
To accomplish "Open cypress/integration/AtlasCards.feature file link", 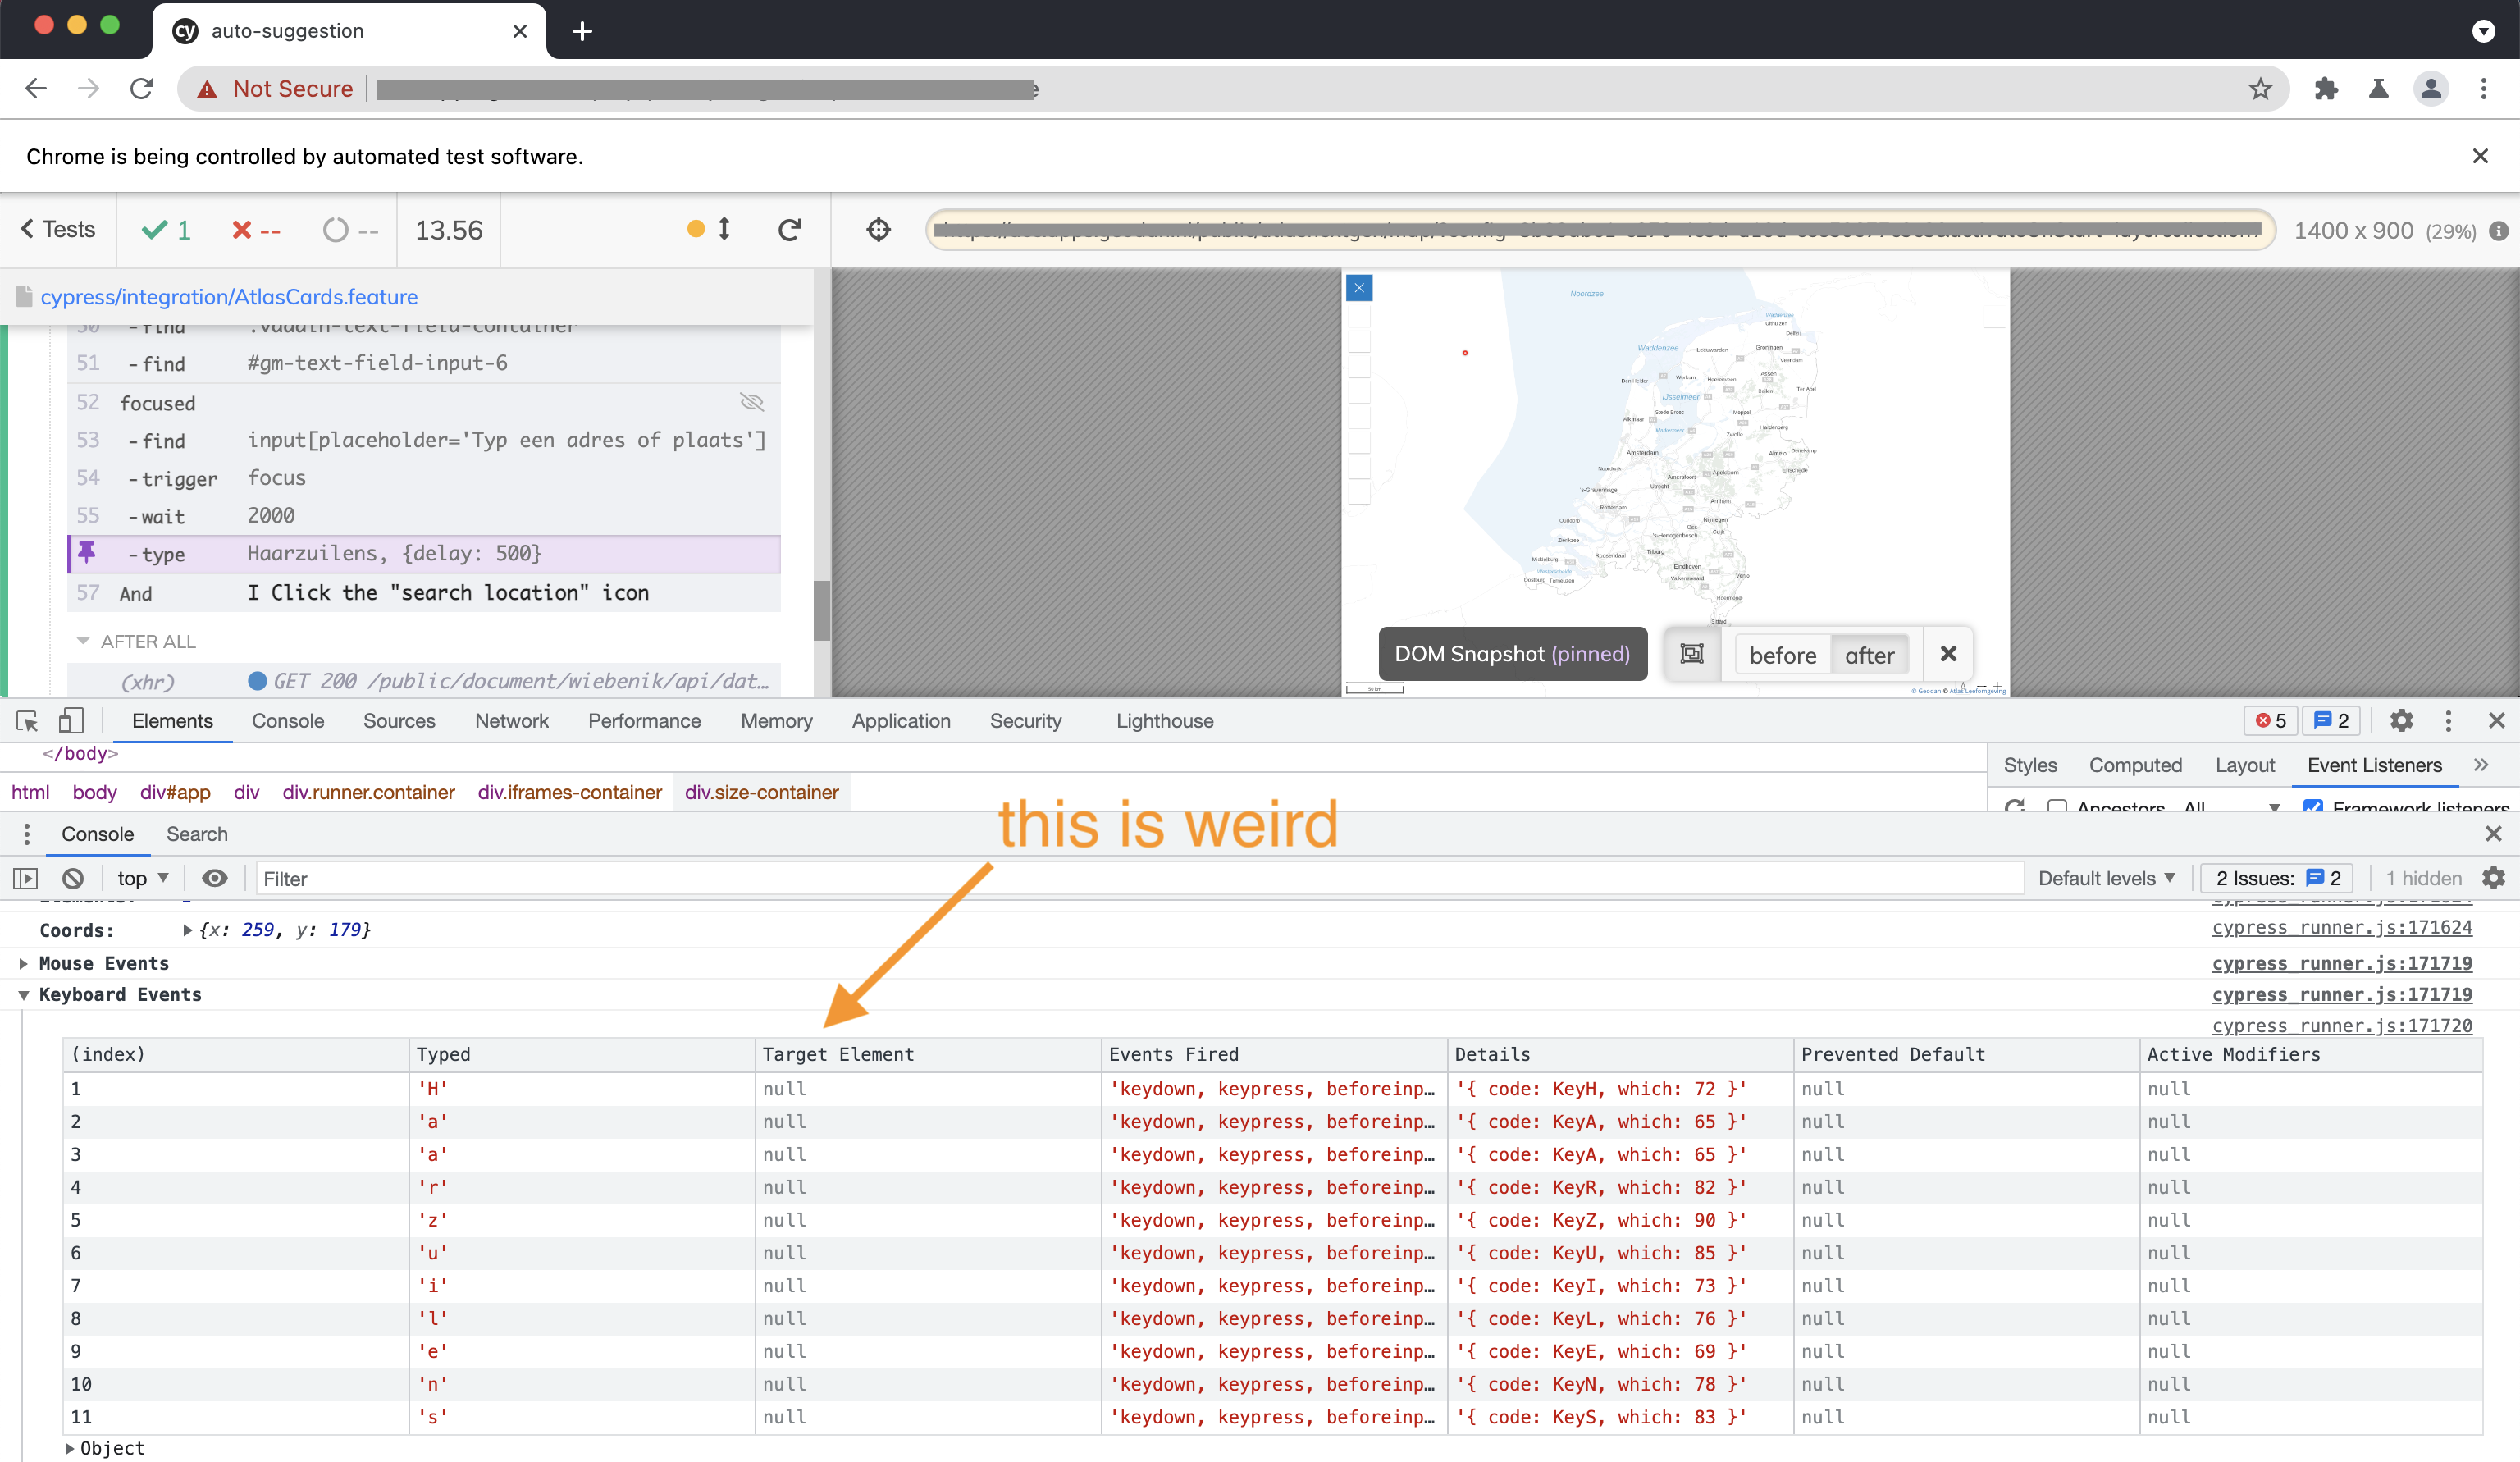I will (x=229, y=297).
